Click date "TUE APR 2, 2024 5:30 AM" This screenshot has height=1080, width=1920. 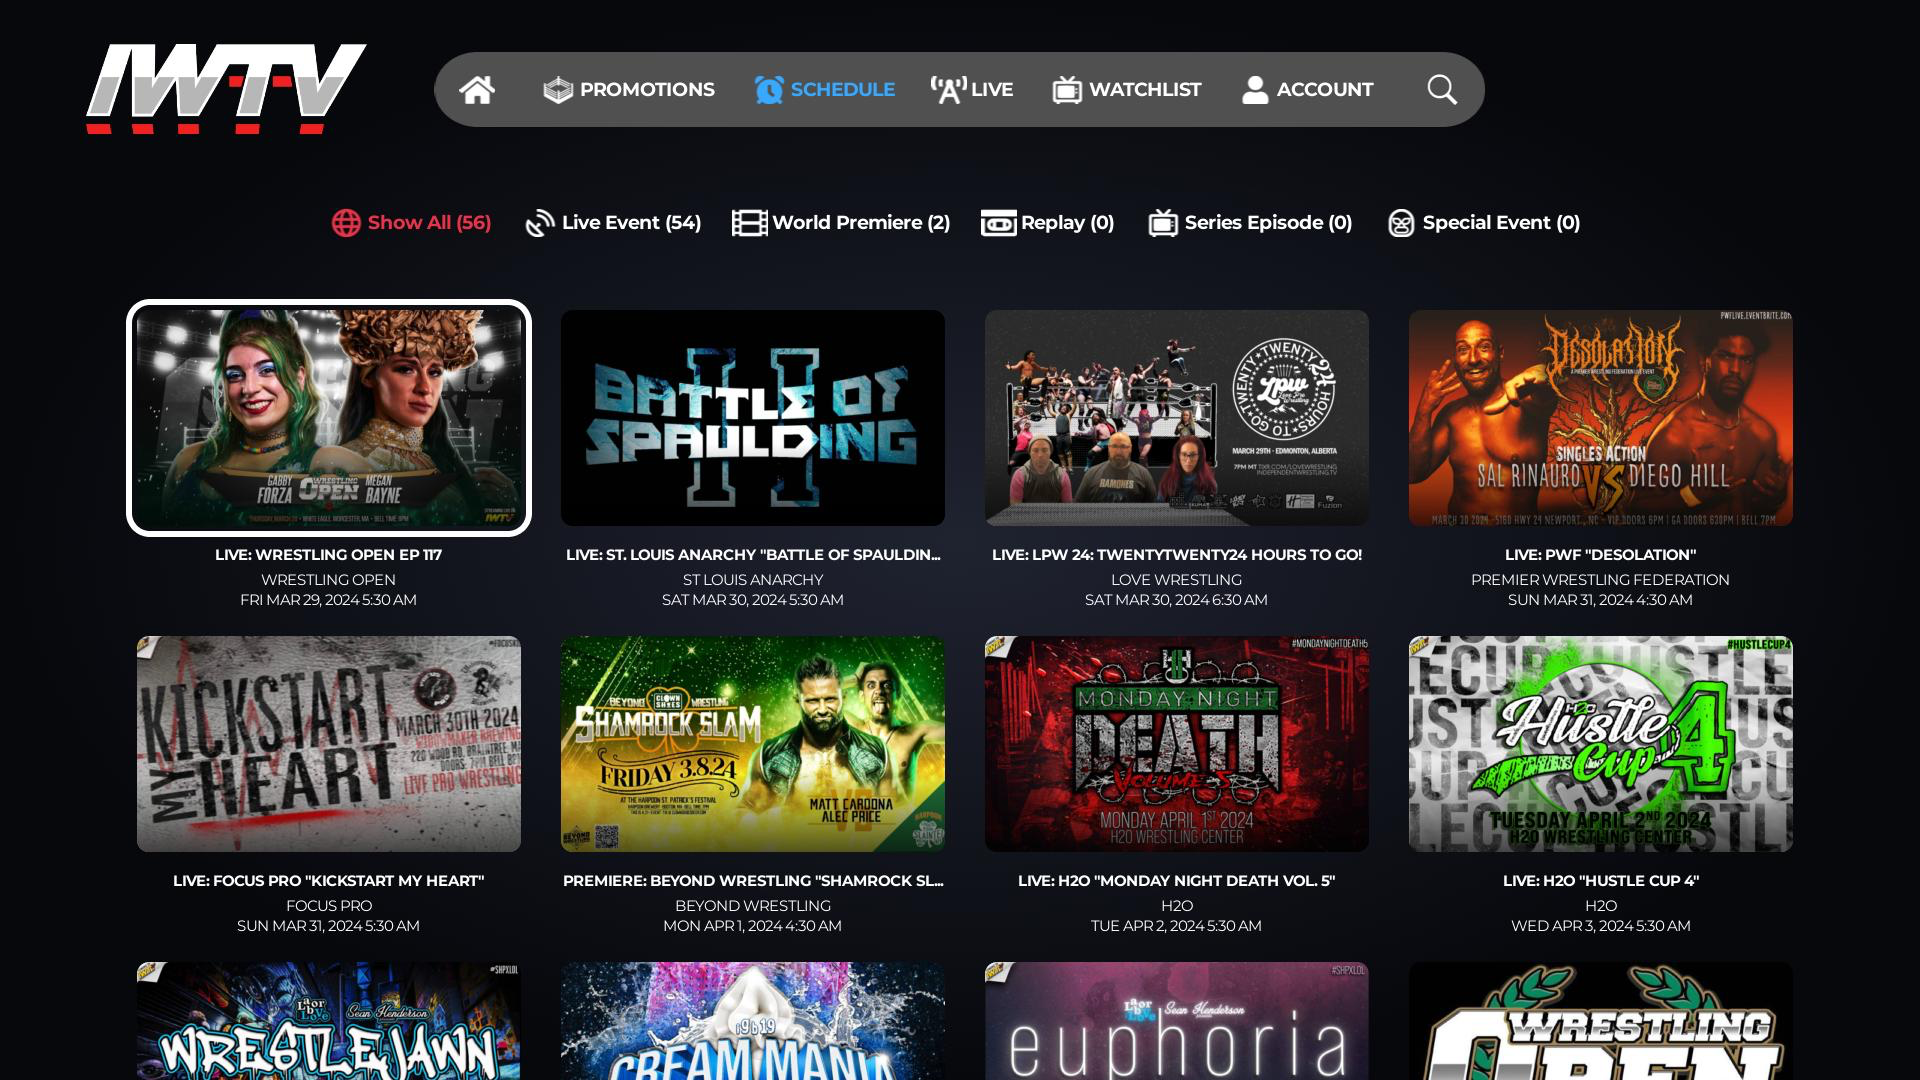(1177, 926)
